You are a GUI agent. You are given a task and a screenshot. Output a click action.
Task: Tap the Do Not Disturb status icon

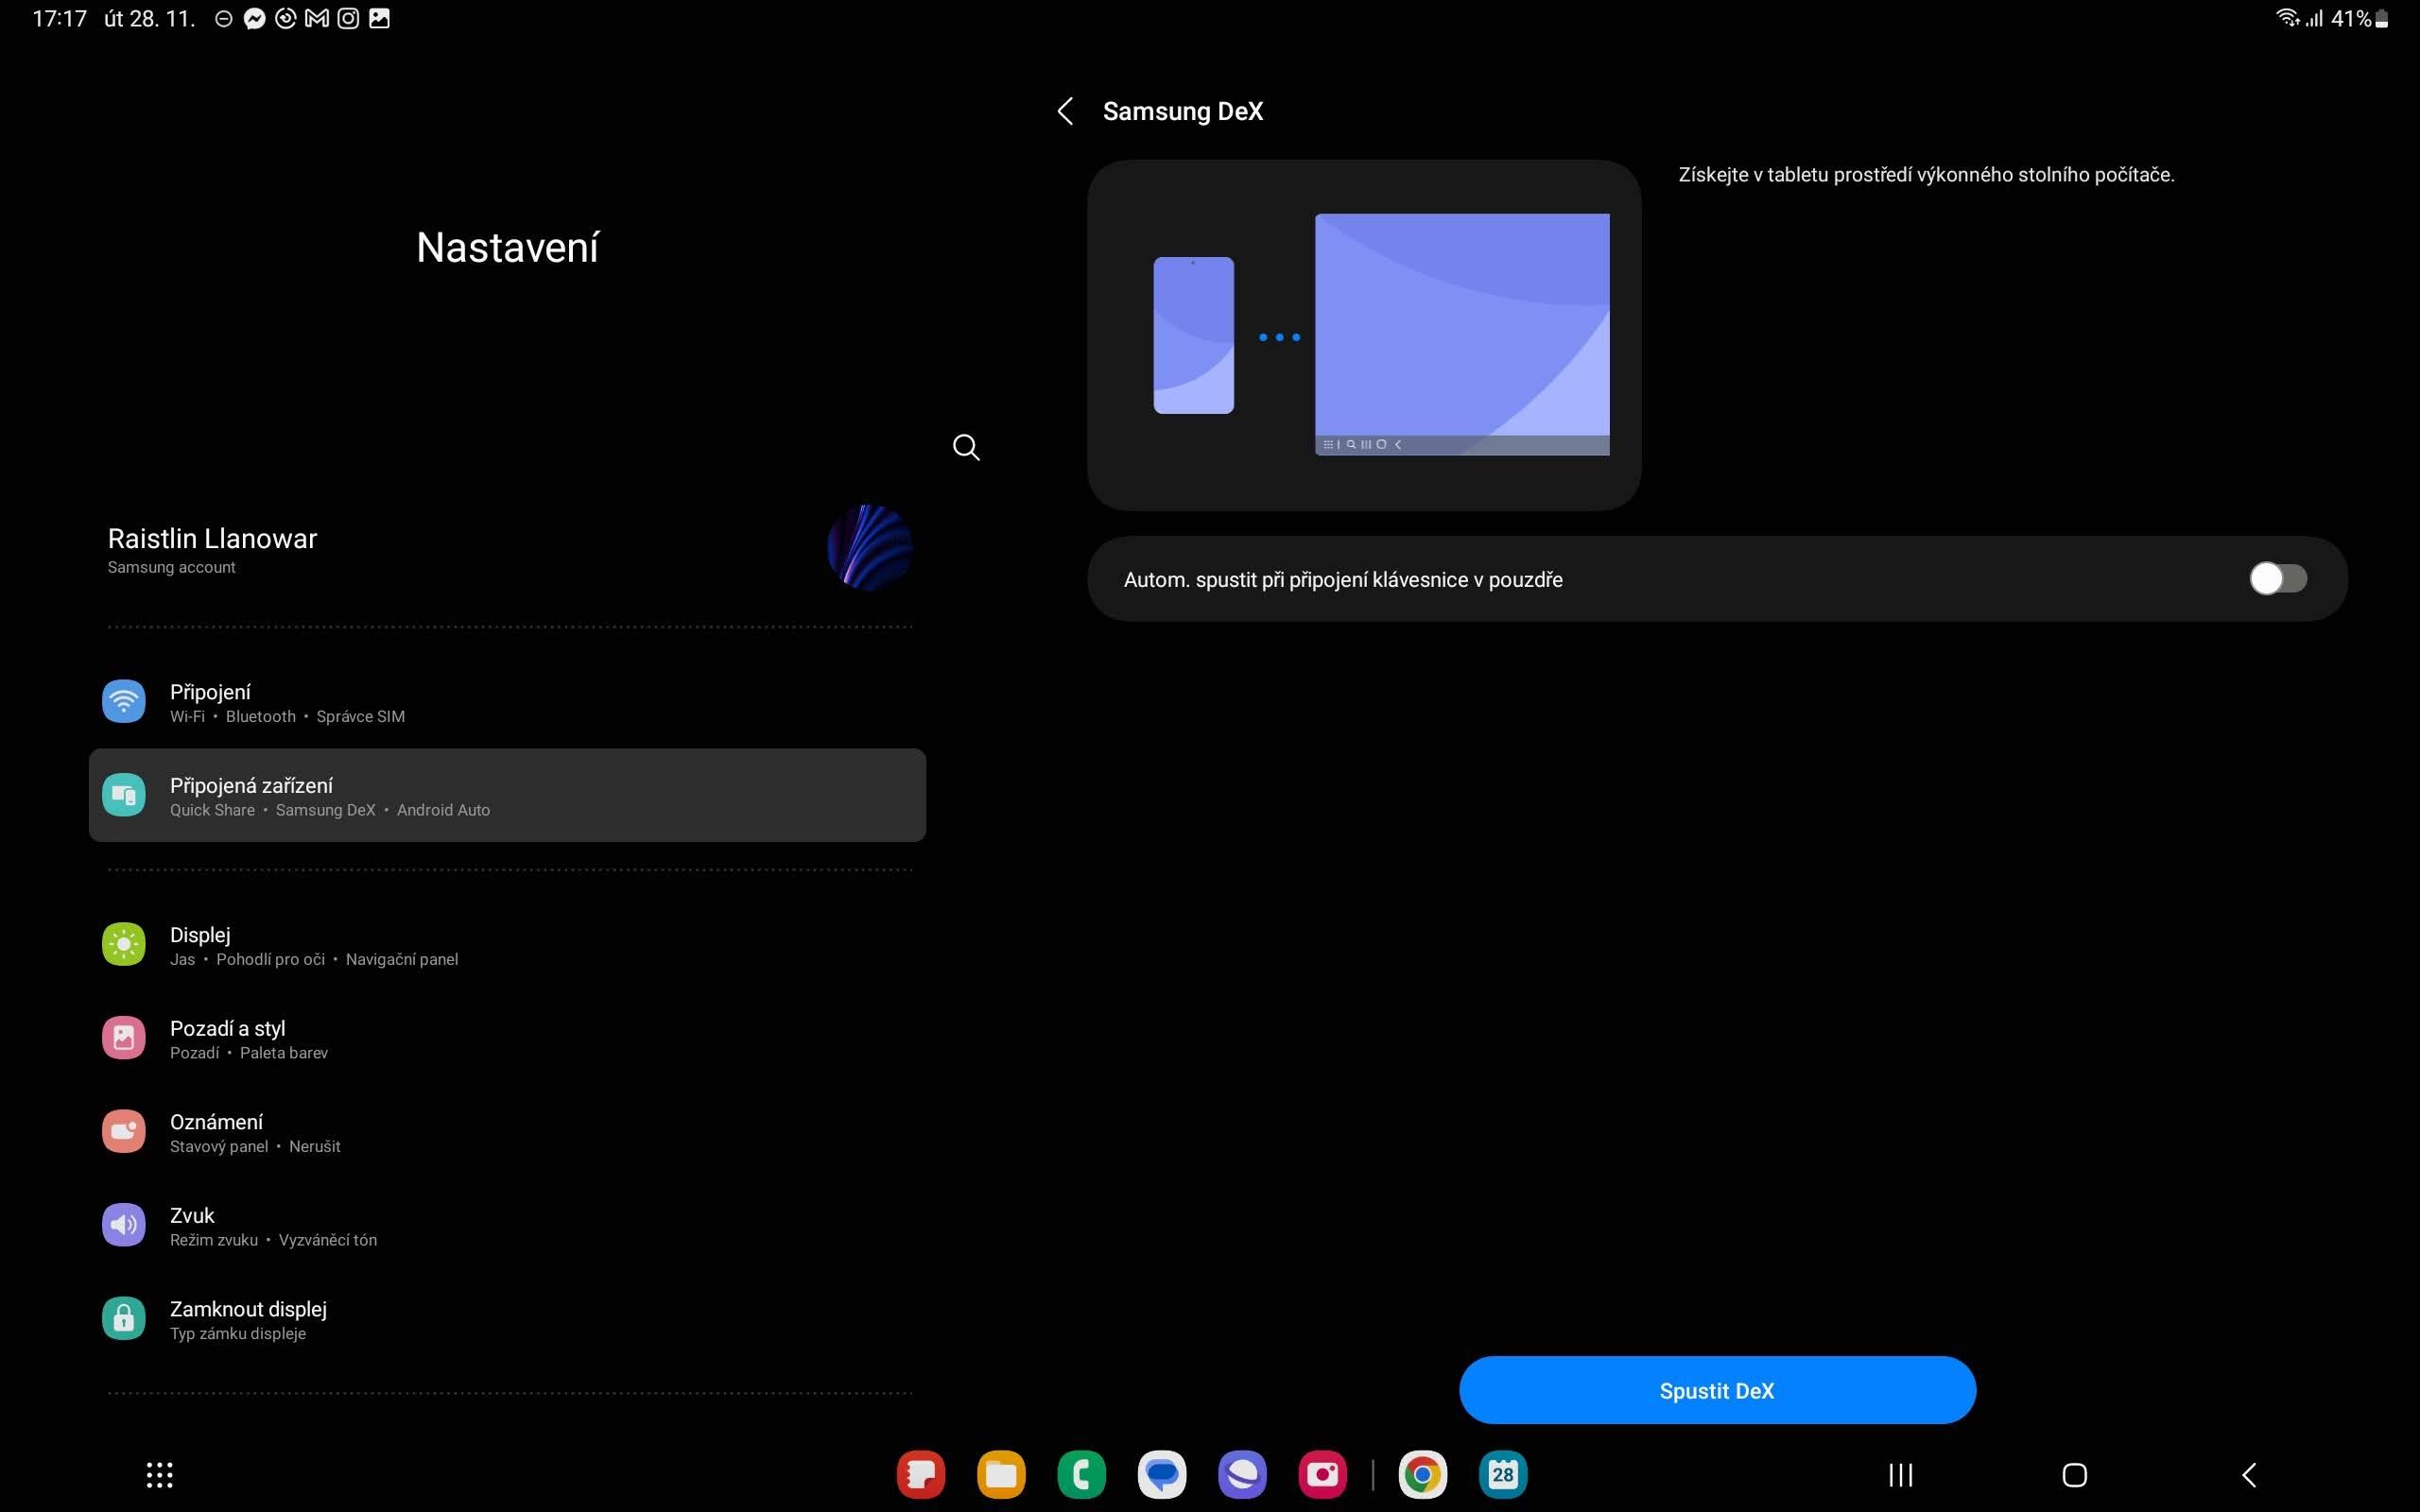224,19
